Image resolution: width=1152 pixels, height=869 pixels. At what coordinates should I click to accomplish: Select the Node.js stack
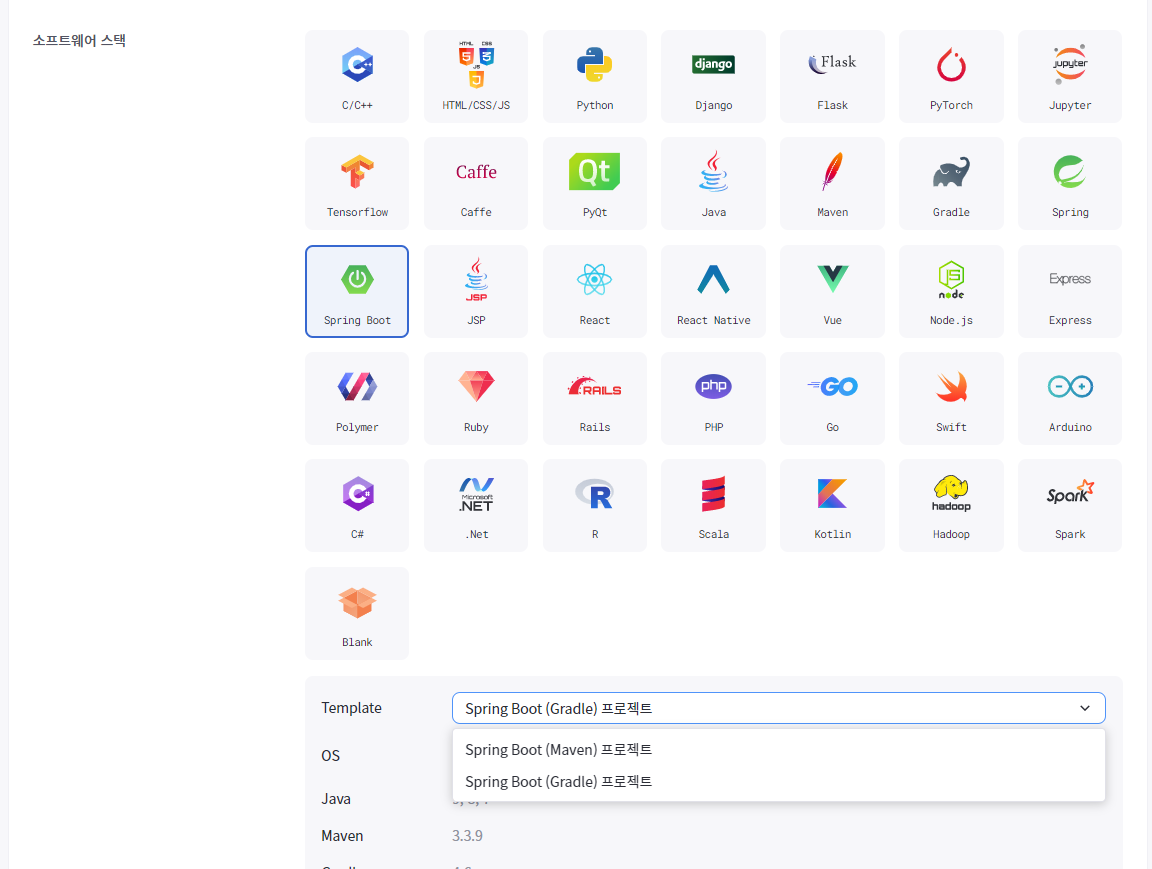[x=951, y=292]
